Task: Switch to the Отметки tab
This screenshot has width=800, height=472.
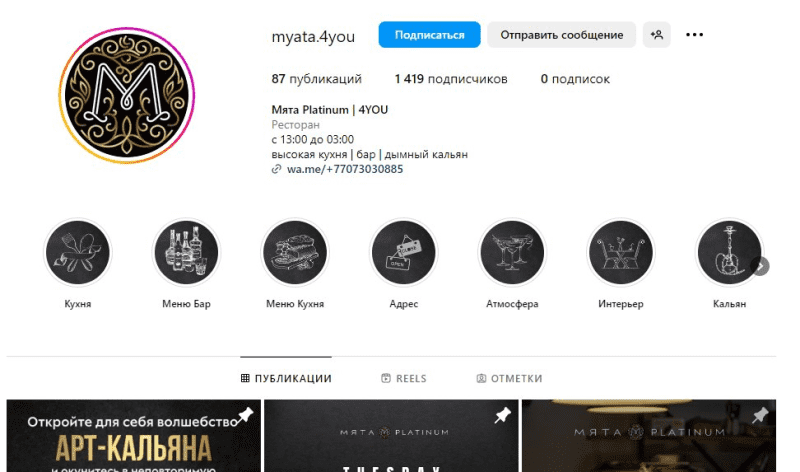Action: pyautogui.click(x=509, y=378)
